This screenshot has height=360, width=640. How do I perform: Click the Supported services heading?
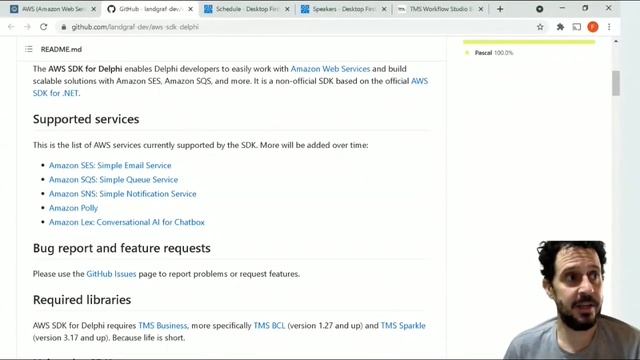[x=86, y=119]
